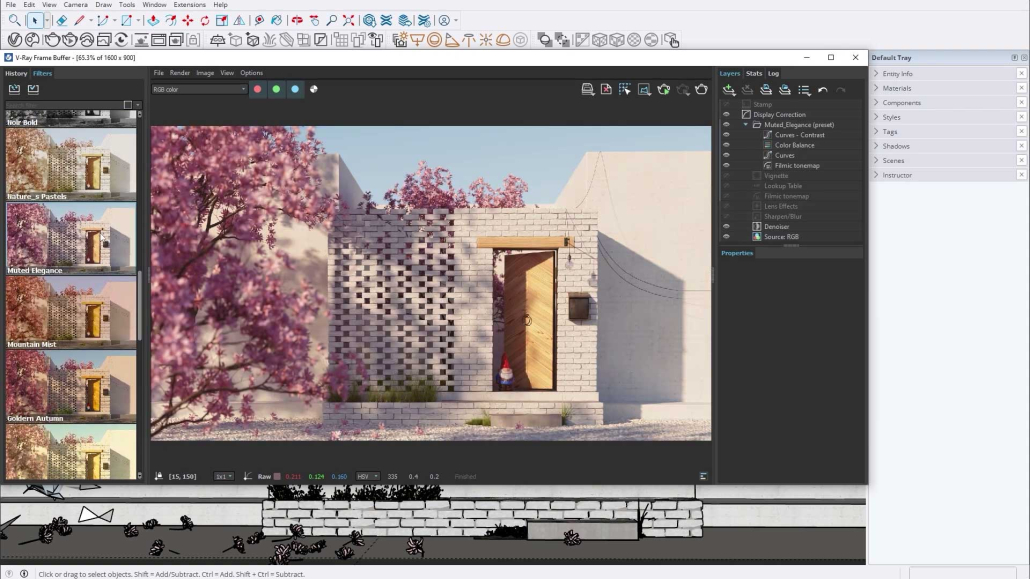
Task: Hide the Color Balance layer
Action: [x=726, y=145]
